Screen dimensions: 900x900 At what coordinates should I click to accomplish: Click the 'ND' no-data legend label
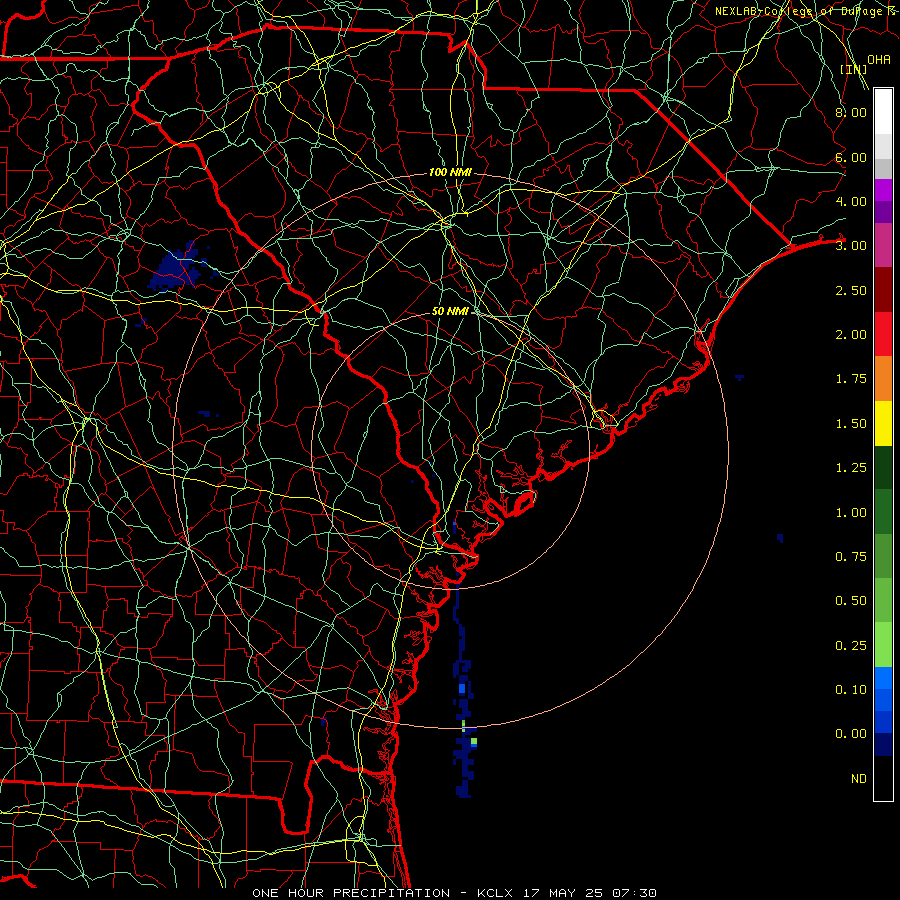[859, 779]
